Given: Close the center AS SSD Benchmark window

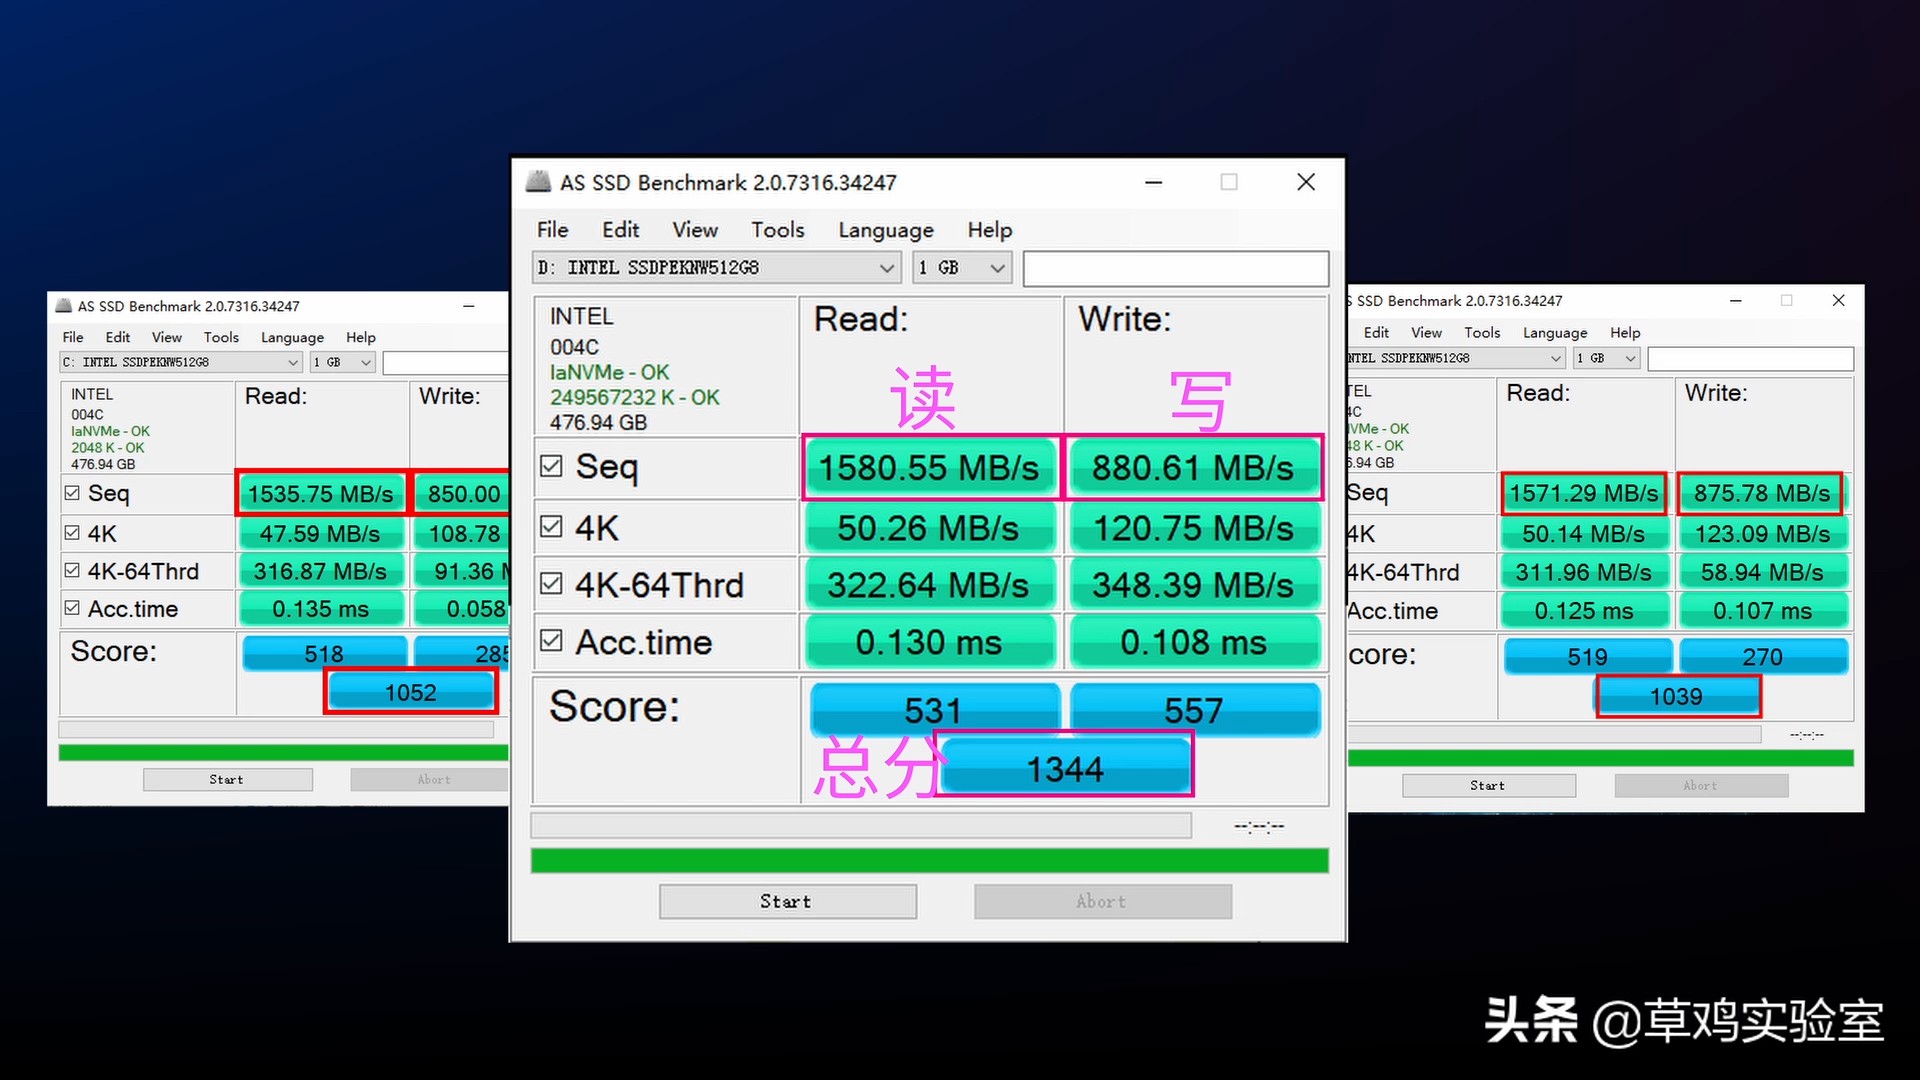Looking at the screenshot, I should pos(1306,182).
